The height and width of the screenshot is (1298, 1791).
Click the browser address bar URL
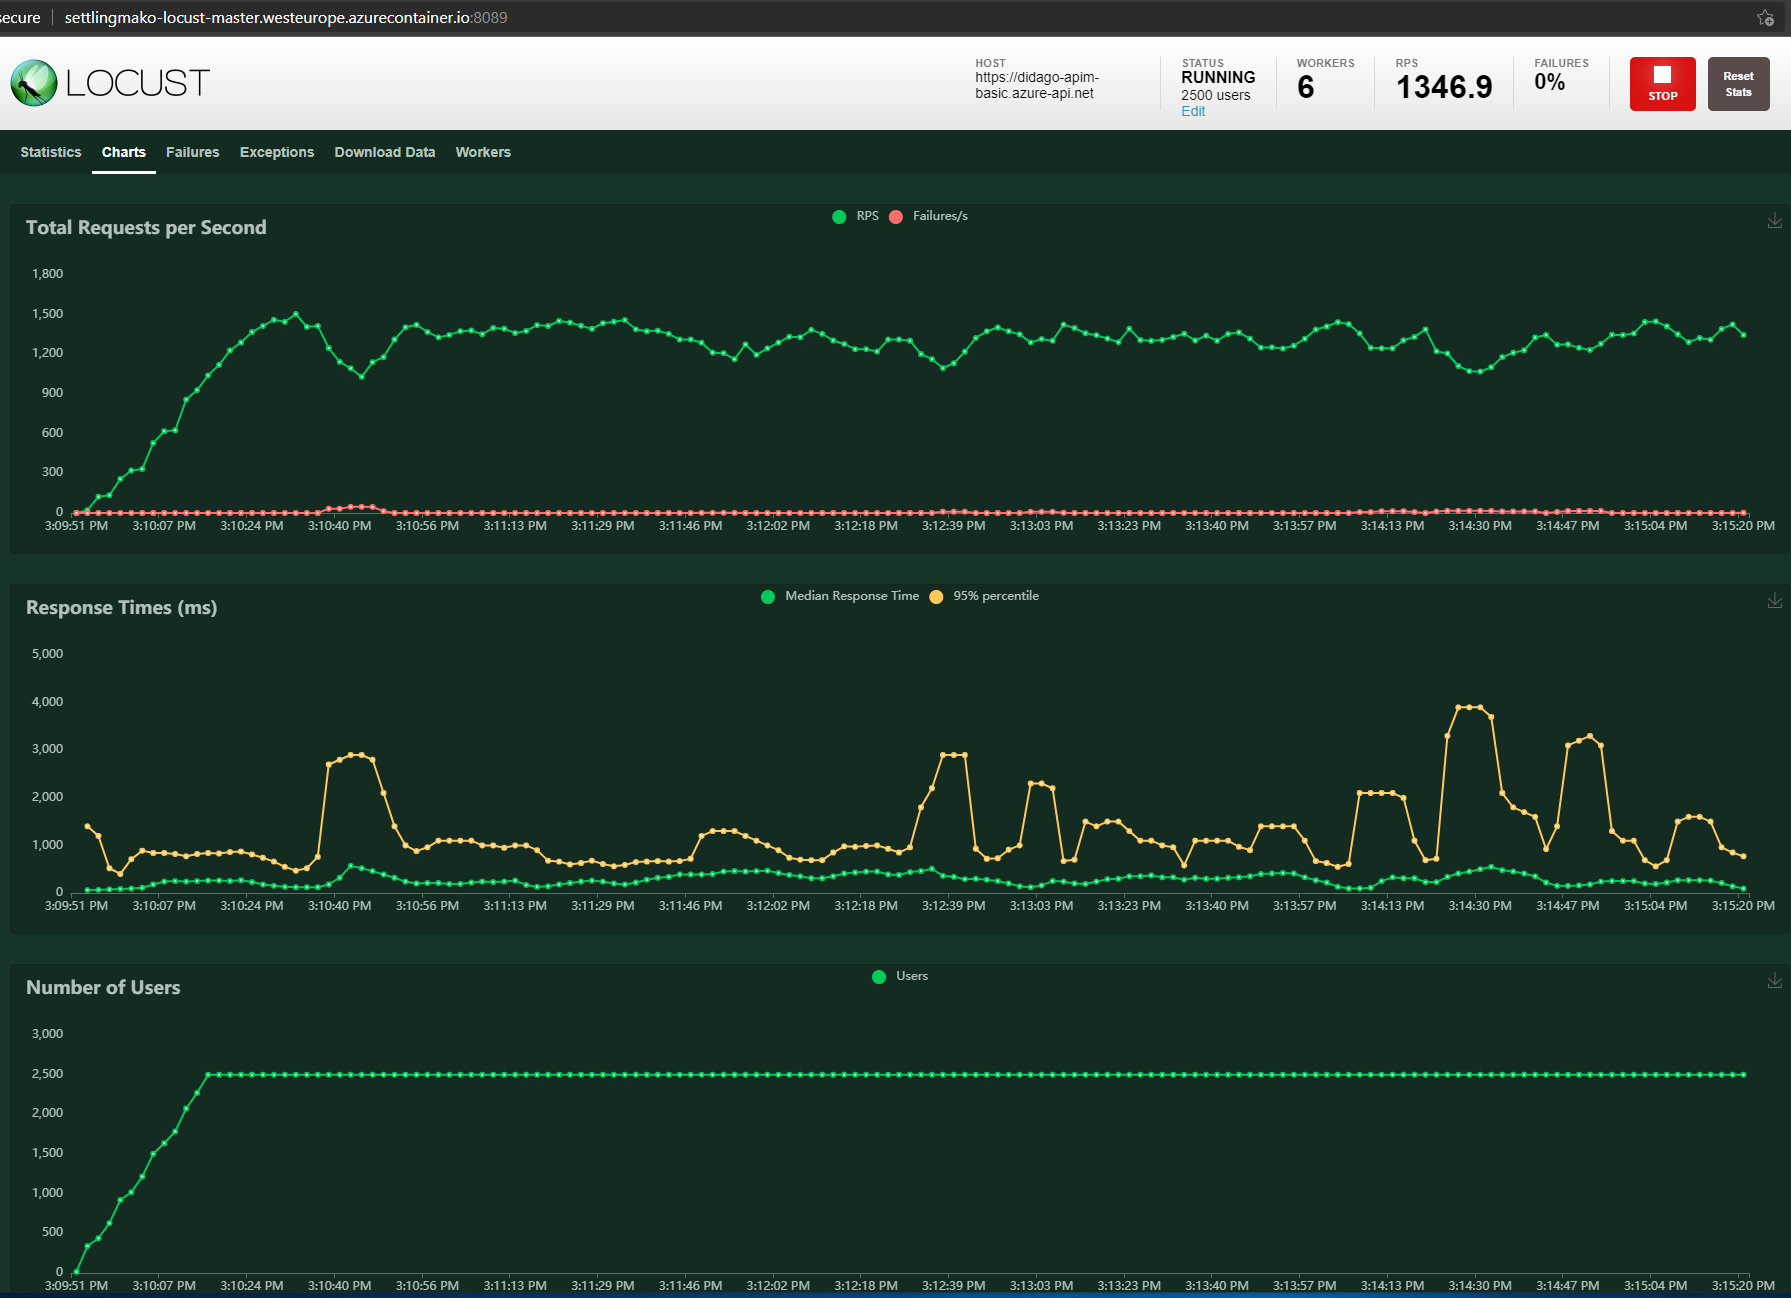point(286,18)
